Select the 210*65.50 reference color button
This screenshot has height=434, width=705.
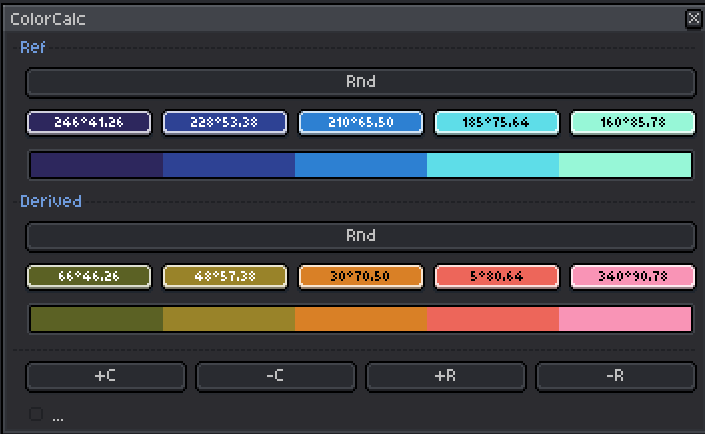coord(361,122)
